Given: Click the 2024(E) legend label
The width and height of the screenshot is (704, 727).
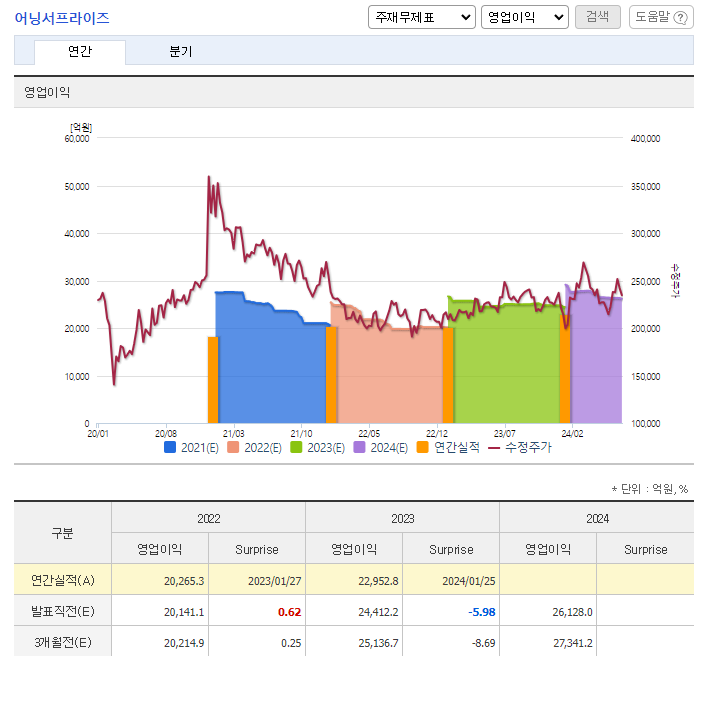Looking at the screenshot, I should click(389, 447).
